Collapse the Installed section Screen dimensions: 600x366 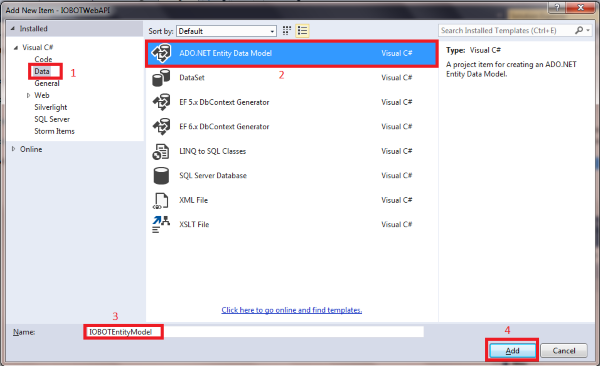pyautogui.click(x=13, y=29)
